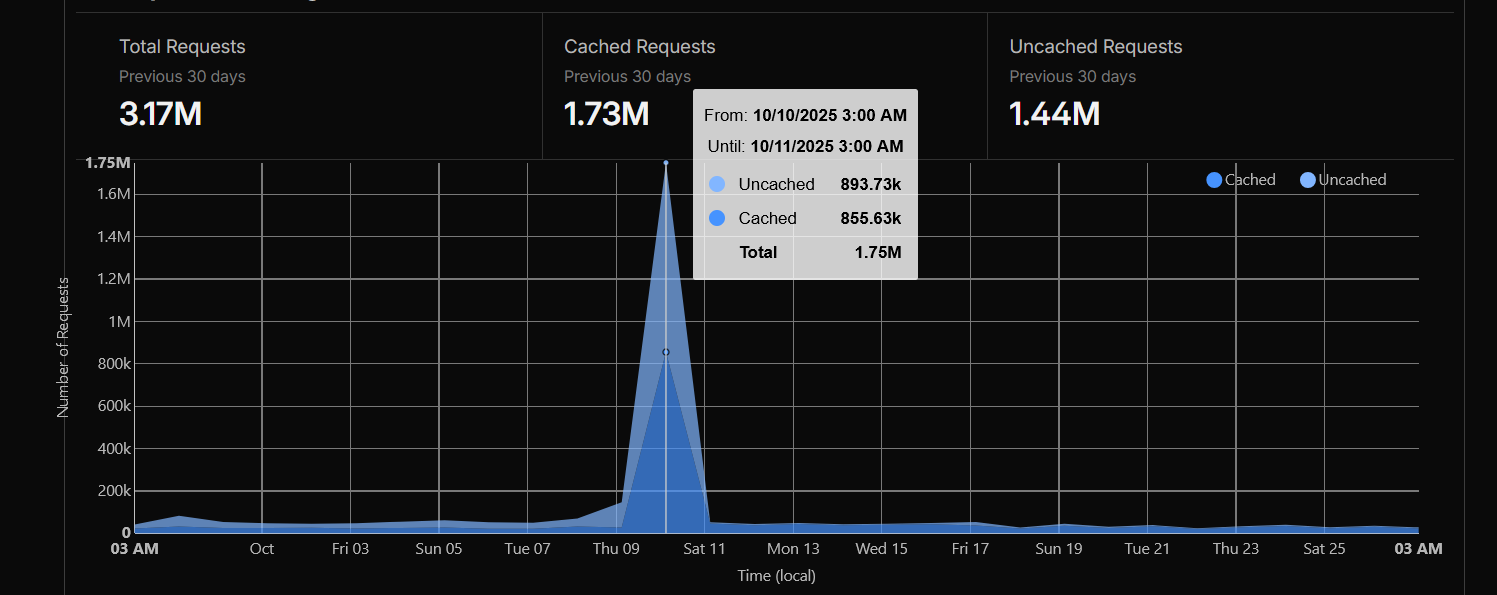Click the Time (local) axis title
The width and height of the screenshot is (1497, 595).
(776, 576)
